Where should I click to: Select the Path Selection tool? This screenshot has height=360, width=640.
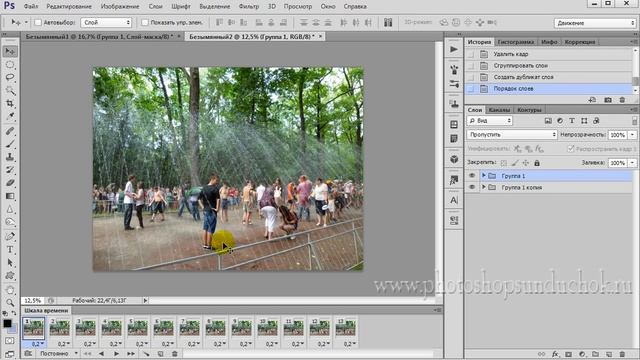click(x=10, y=262)
